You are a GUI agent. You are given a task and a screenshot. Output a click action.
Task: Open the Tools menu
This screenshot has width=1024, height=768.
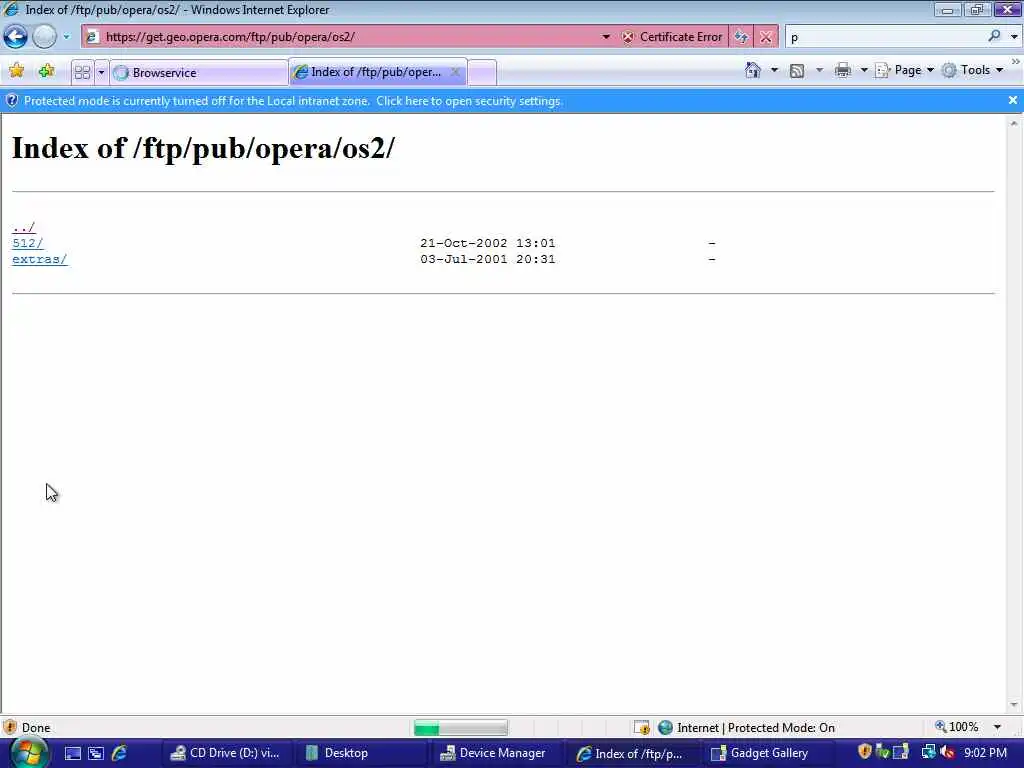coord(972,70)
